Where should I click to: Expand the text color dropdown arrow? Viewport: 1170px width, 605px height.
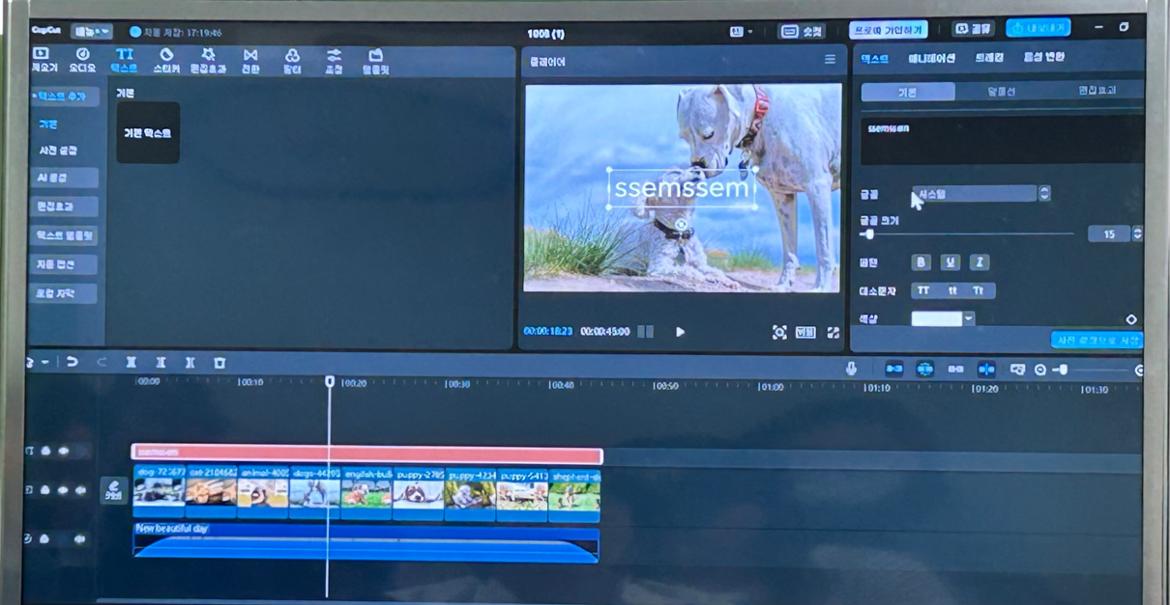(969, 319)
